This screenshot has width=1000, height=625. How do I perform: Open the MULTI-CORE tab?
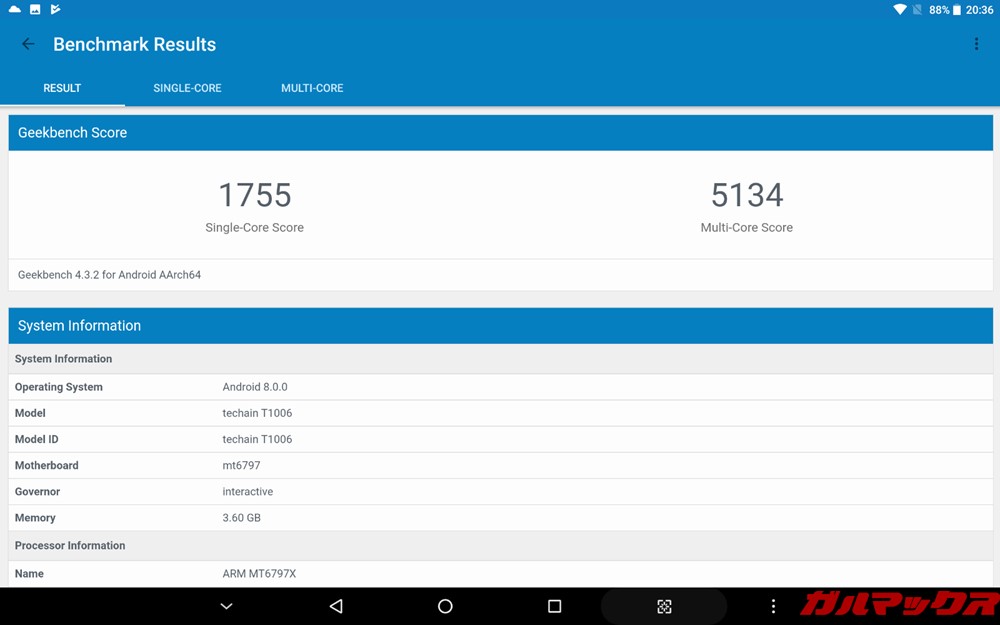coord(311,88)
